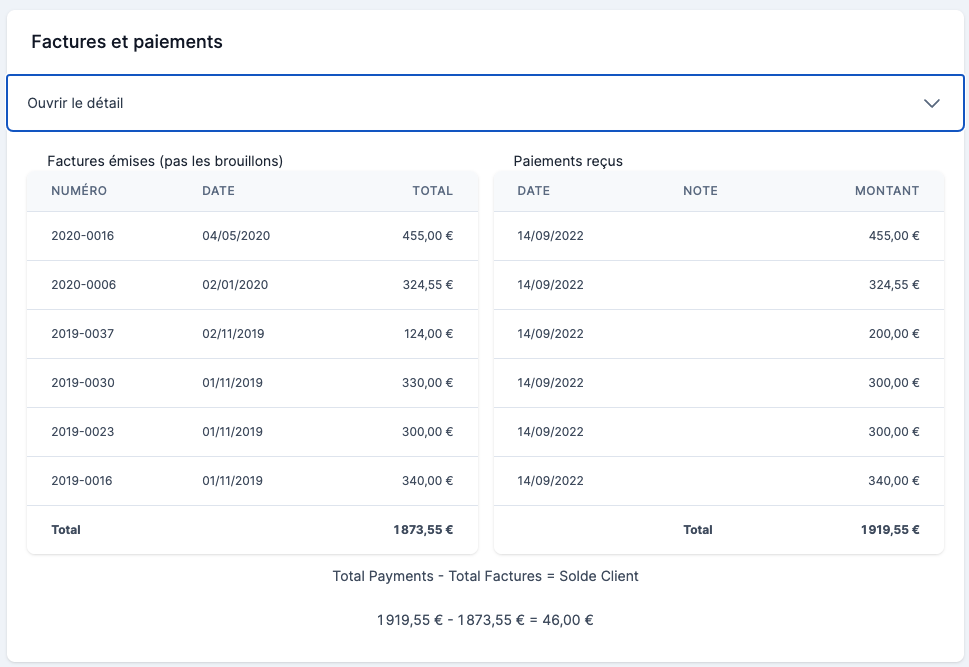Click invoice 2019-0023 row

click(83, 432)
